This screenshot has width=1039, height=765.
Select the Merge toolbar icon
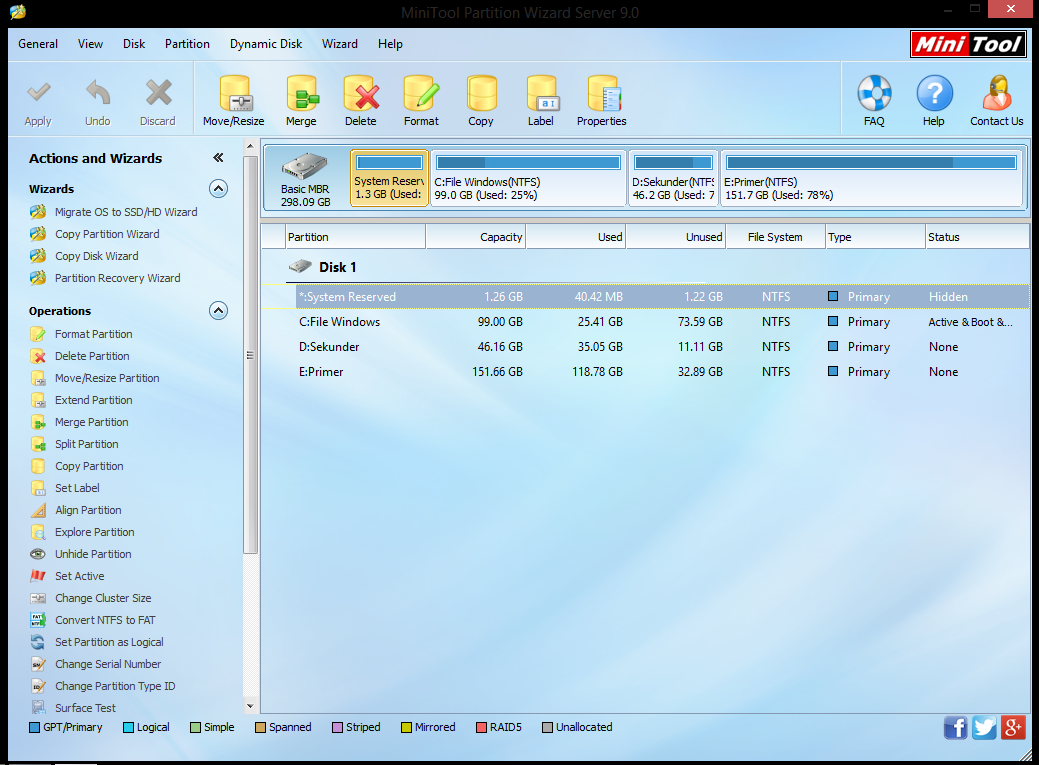(x=302, y=100)
